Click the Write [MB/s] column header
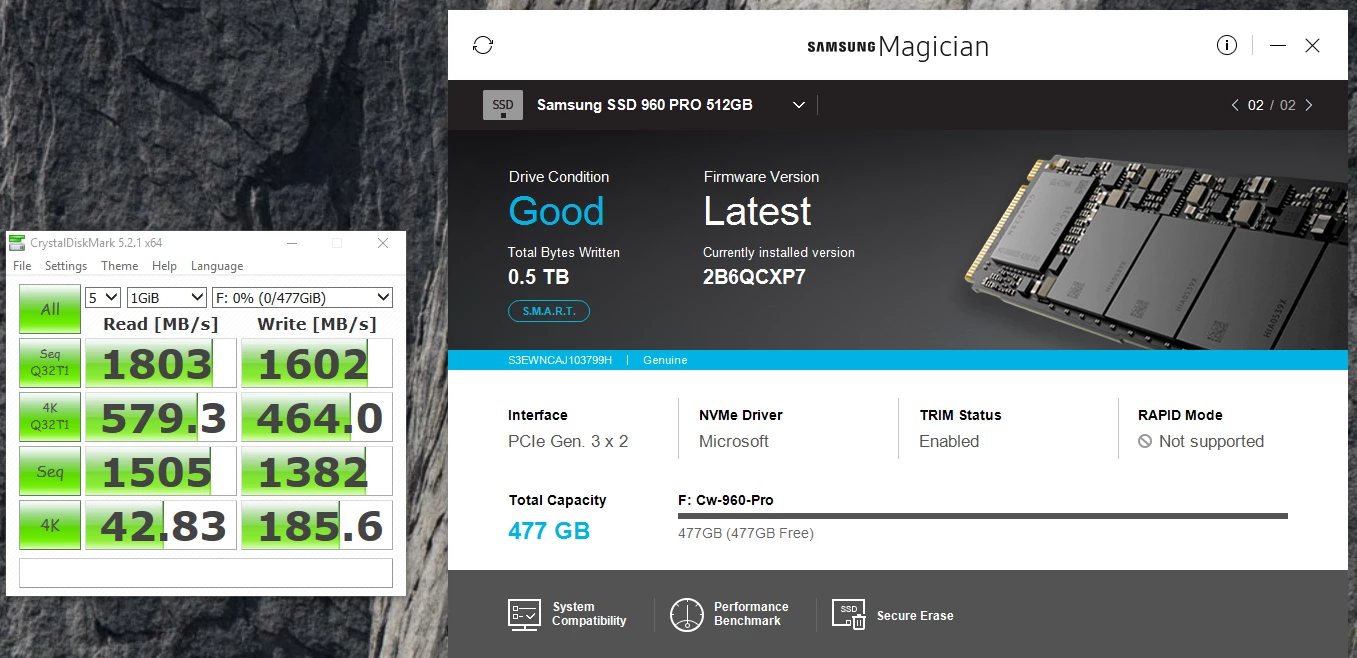This screenshot has width=1357, height=658. pos(317,324)
